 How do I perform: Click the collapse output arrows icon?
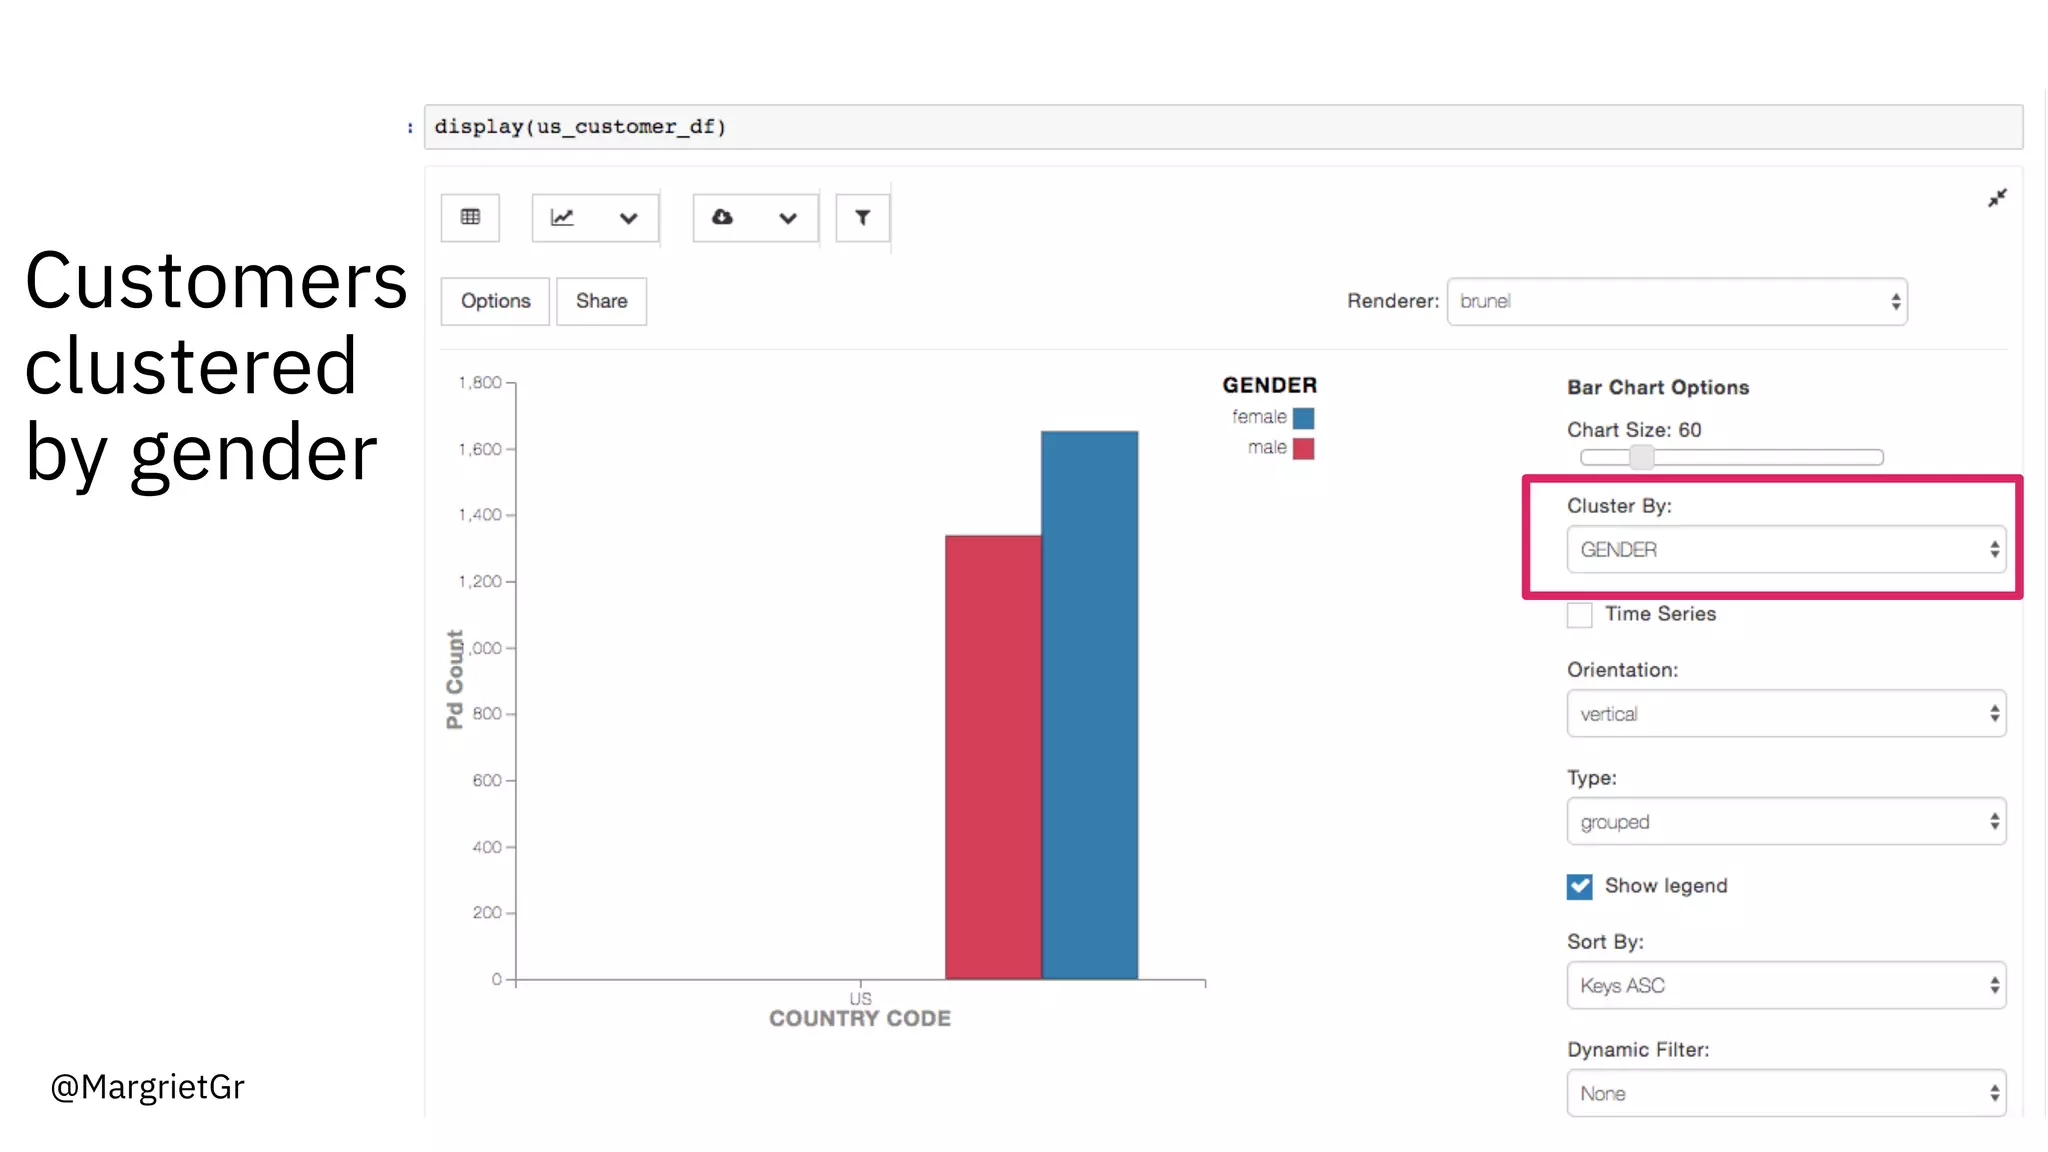(x=1996, y=198)
